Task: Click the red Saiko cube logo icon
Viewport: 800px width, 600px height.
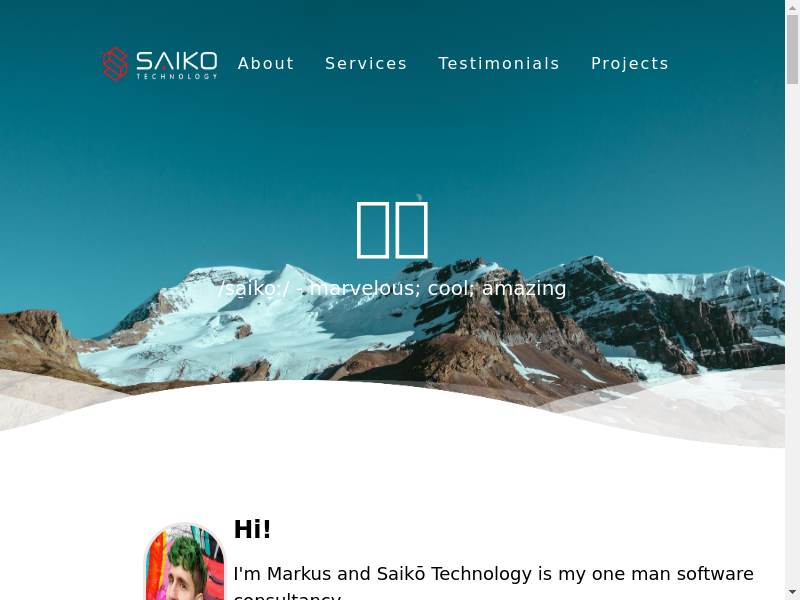Action: point(115,64)
